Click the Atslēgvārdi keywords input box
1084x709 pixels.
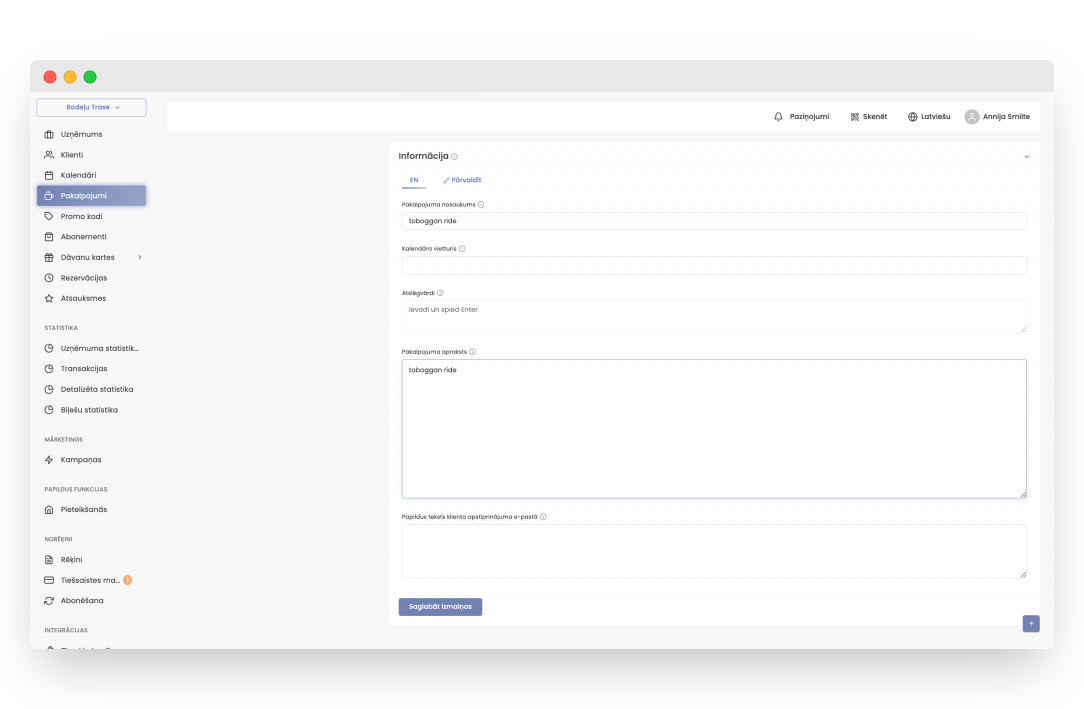[714, 316]
